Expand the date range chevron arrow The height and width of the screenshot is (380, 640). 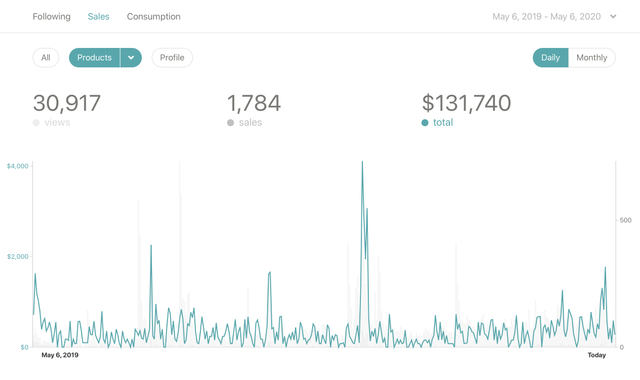613,17
